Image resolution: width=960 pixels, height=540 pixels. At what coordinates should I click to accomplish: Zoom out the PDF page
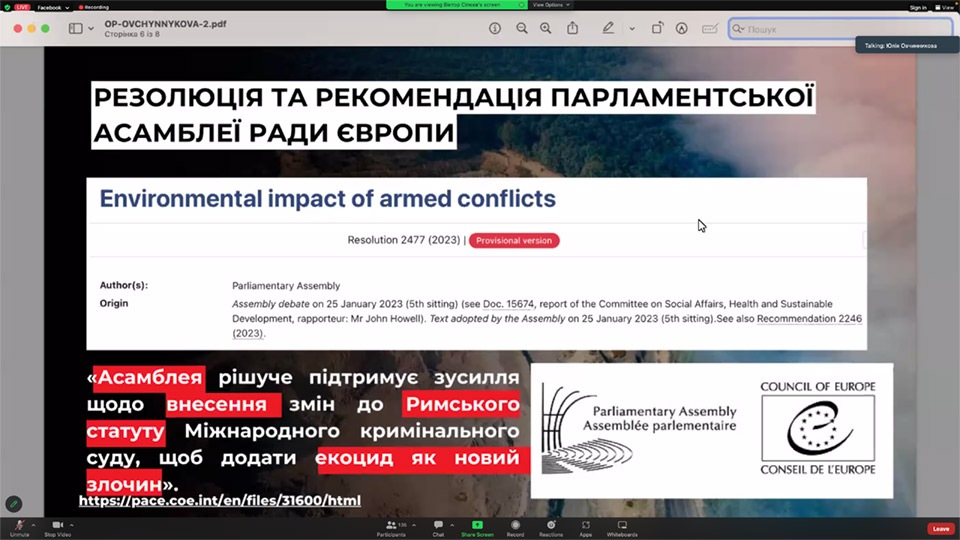[x=522, y=29]
